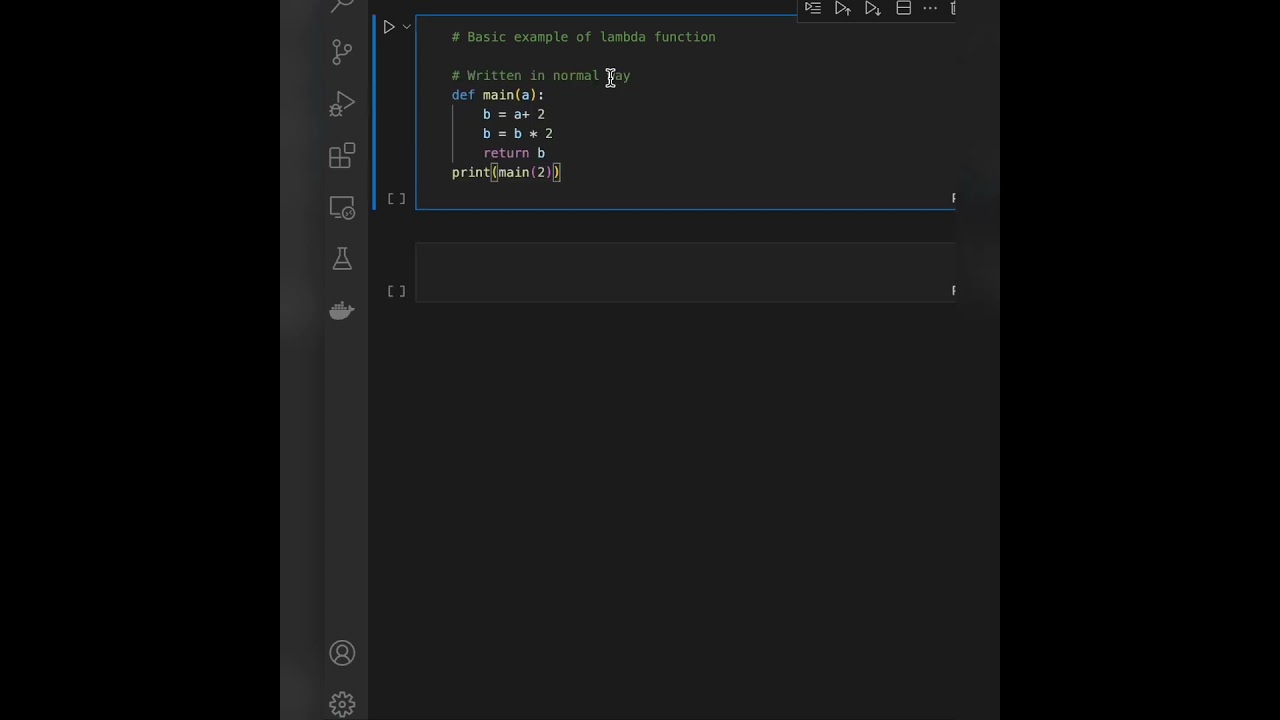Place cursor on "def main(a):" line
Image resolution: width=1280 pixels, height=720 pixels.
498,95
